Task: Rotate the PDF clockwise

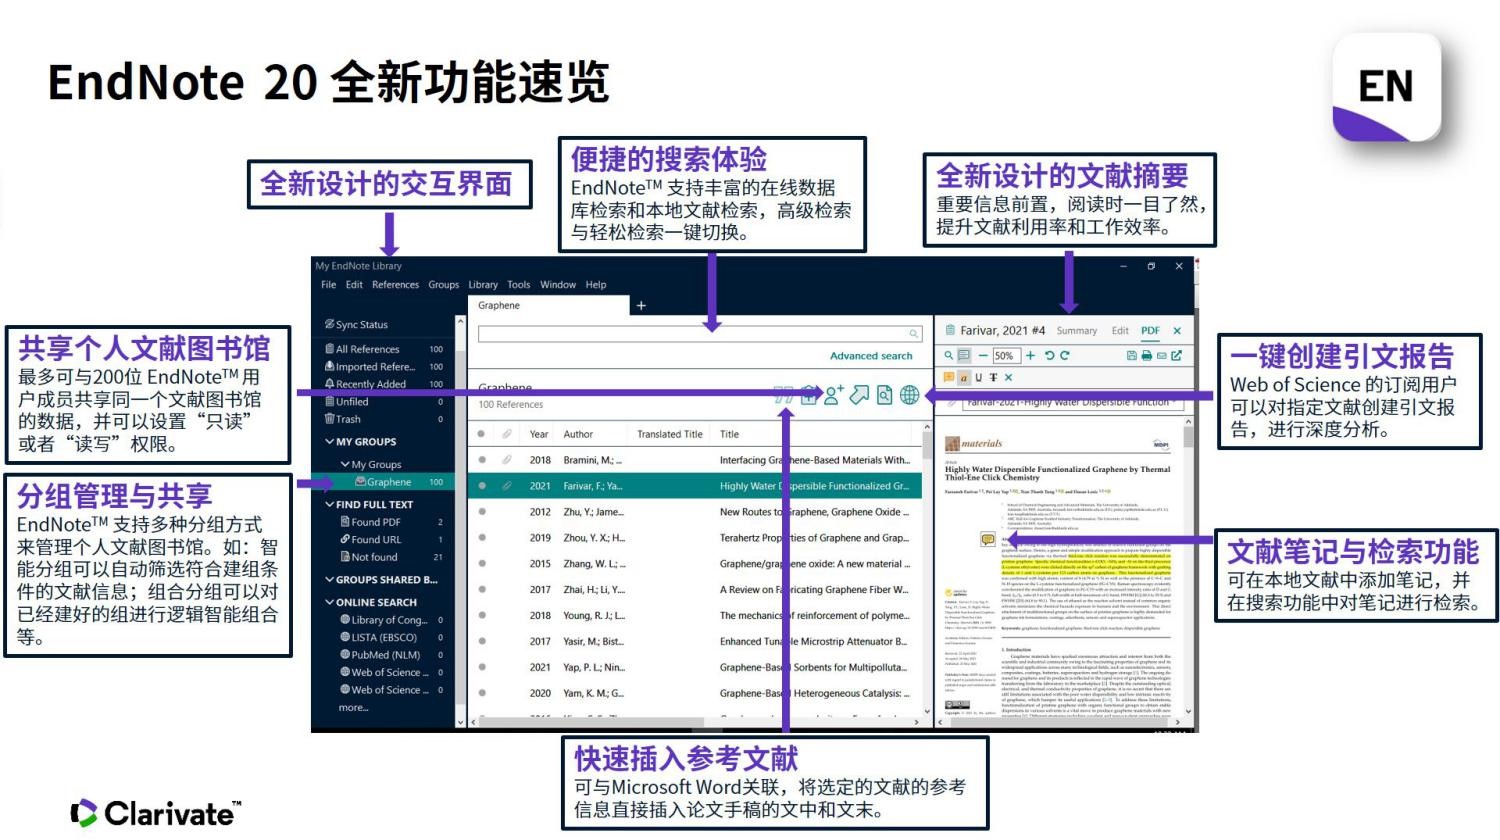Action: [1064, 355]
